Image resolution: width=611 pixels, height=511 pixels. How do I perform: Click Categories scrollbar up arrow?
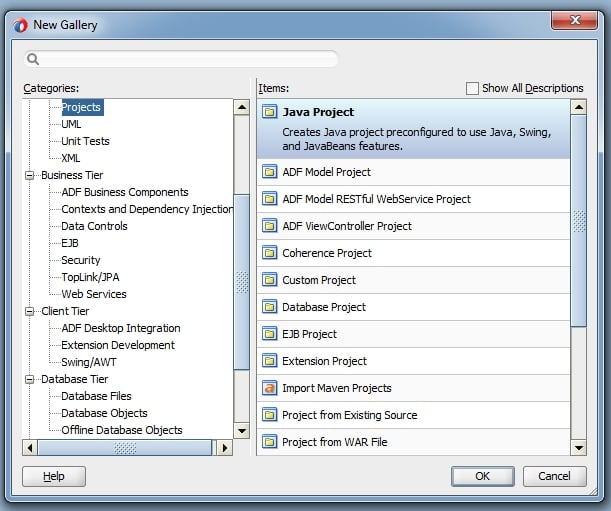point(242,107)
